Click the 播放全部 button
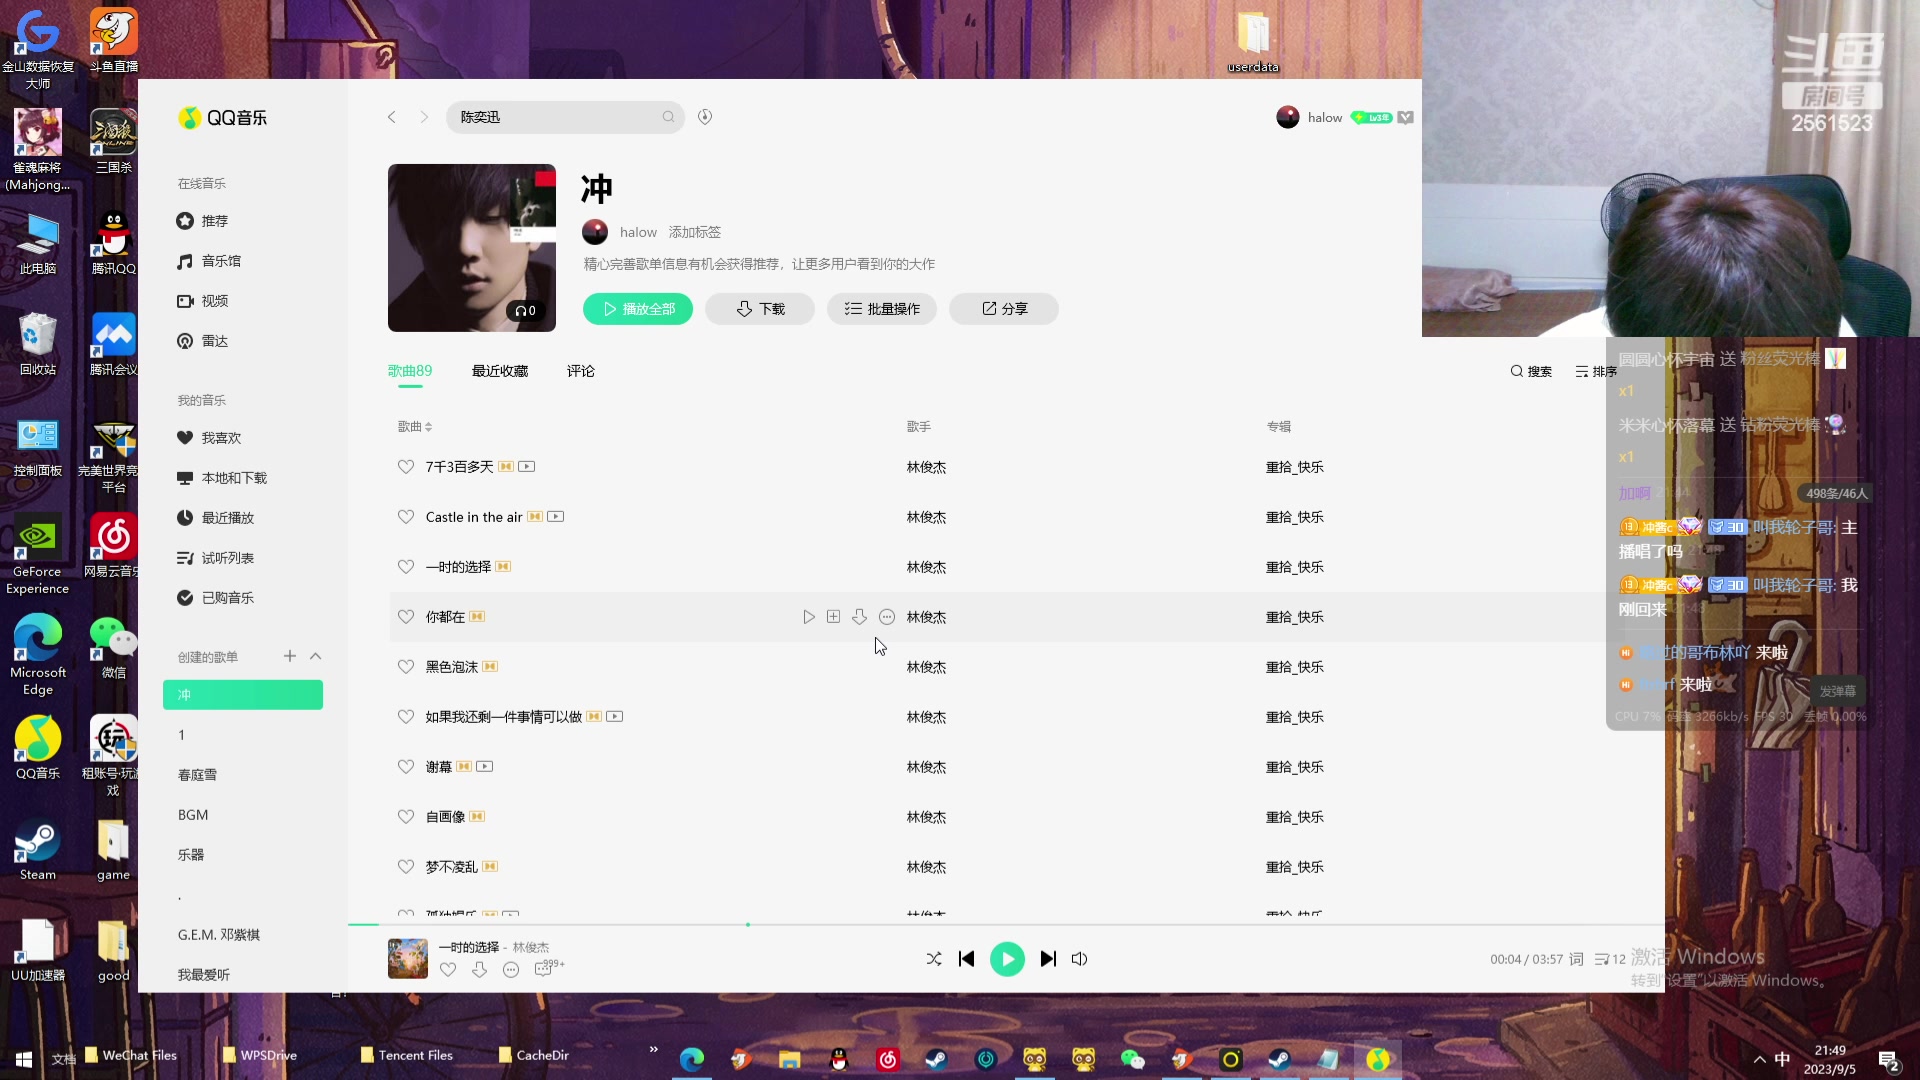1920x1080 pixels. point(637,309)
